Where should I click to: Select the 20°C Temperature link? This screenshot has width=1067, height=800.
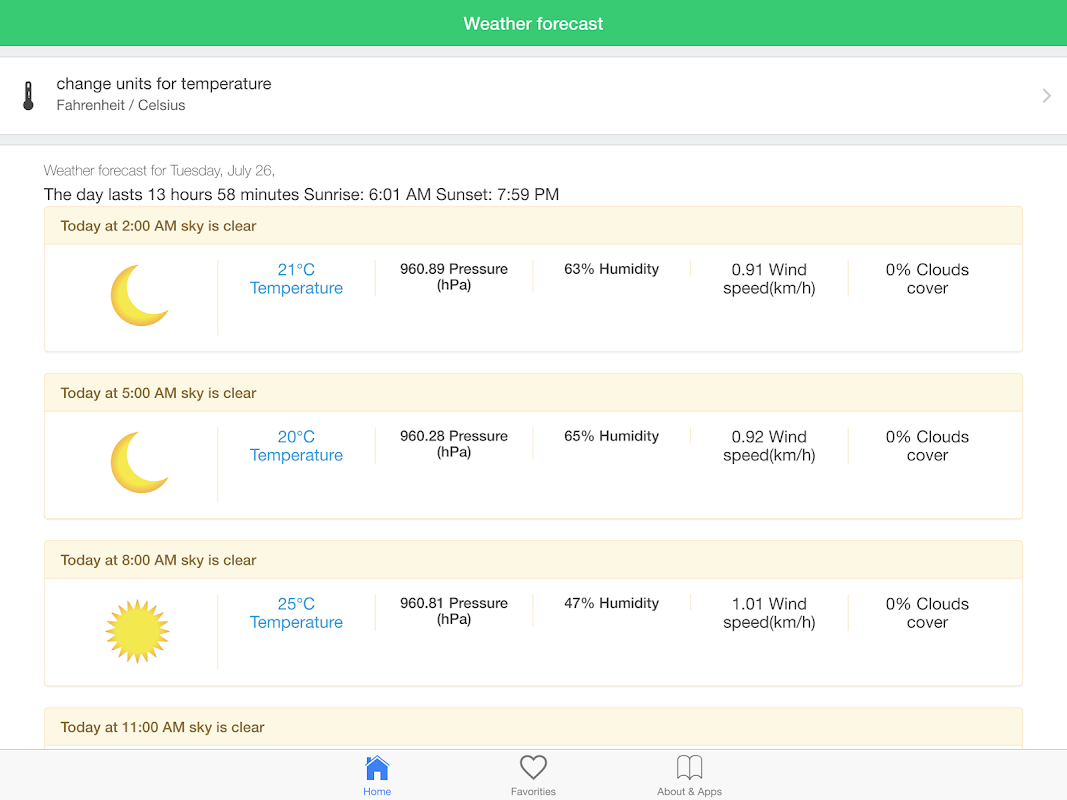pos(296,446)
